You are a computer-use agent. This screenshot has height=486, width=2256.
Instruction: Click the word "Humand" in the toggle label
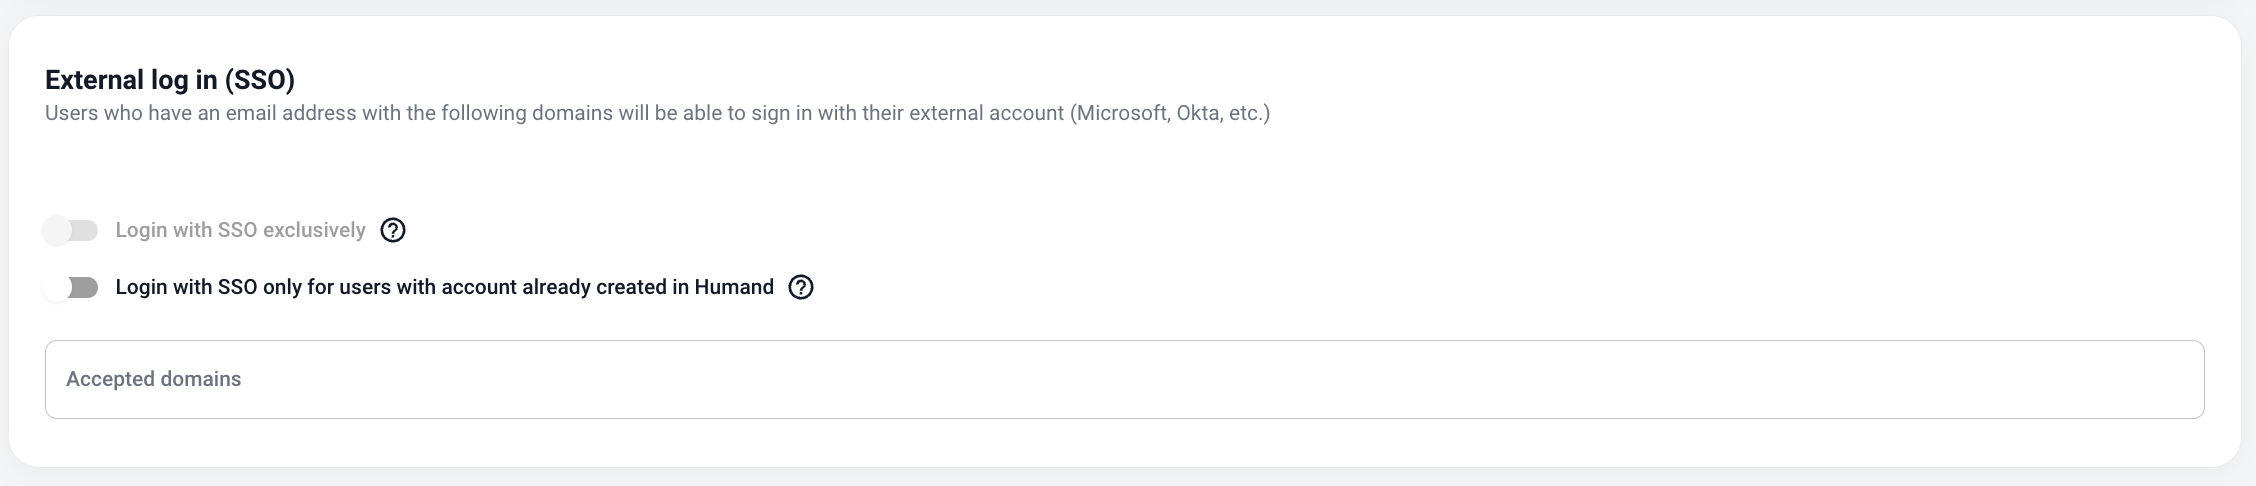coord(734,288)
